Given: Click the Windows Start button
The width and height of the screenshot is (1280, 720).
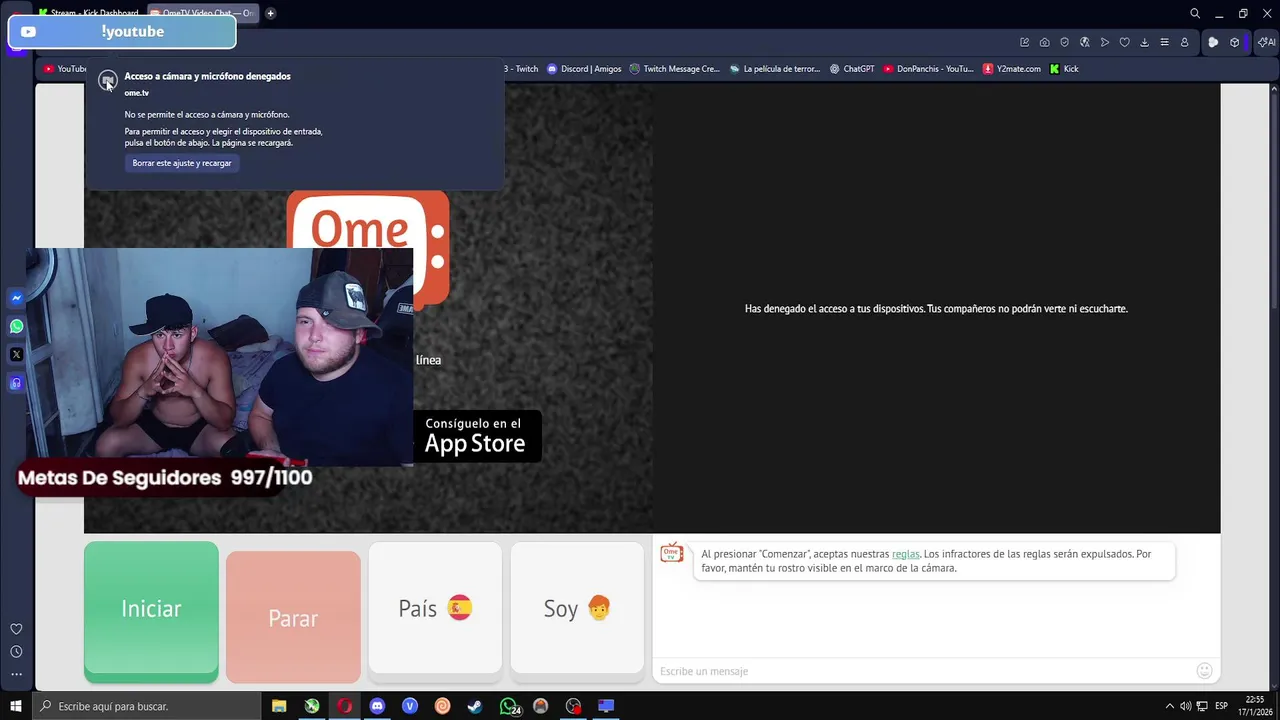Looking at the screenshot, I should (16, 706).
